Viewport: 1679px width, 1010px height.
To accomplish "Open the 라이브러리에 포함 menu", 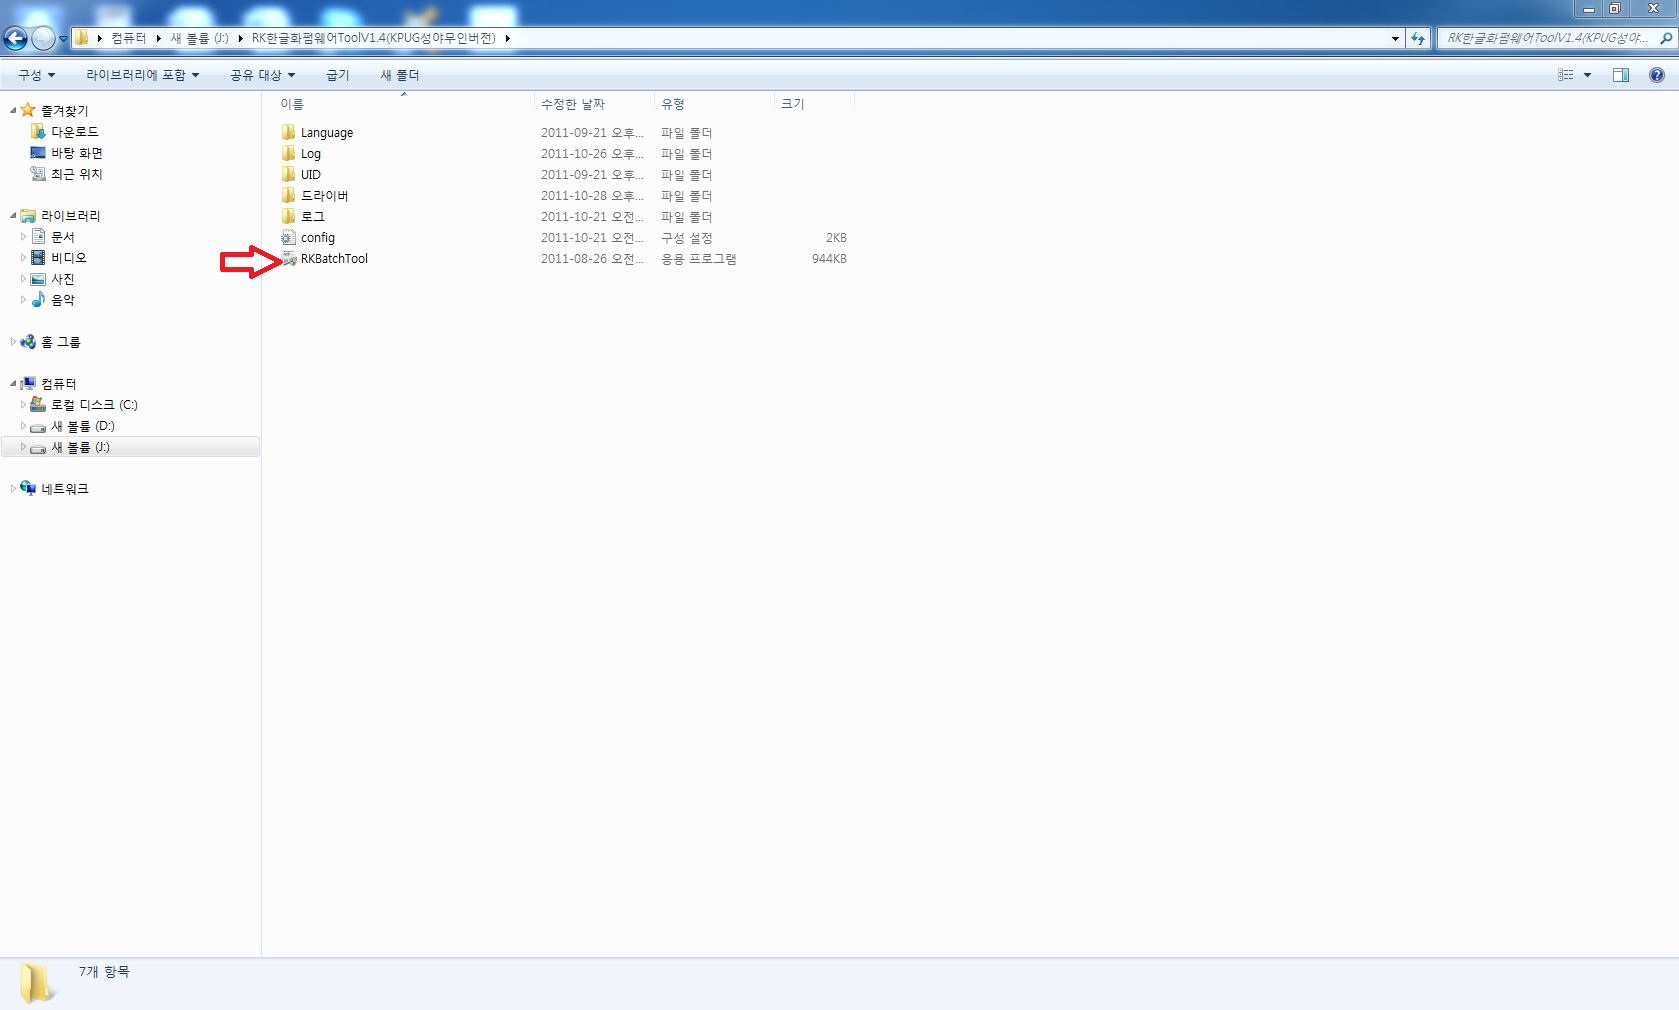I will 142,75.
